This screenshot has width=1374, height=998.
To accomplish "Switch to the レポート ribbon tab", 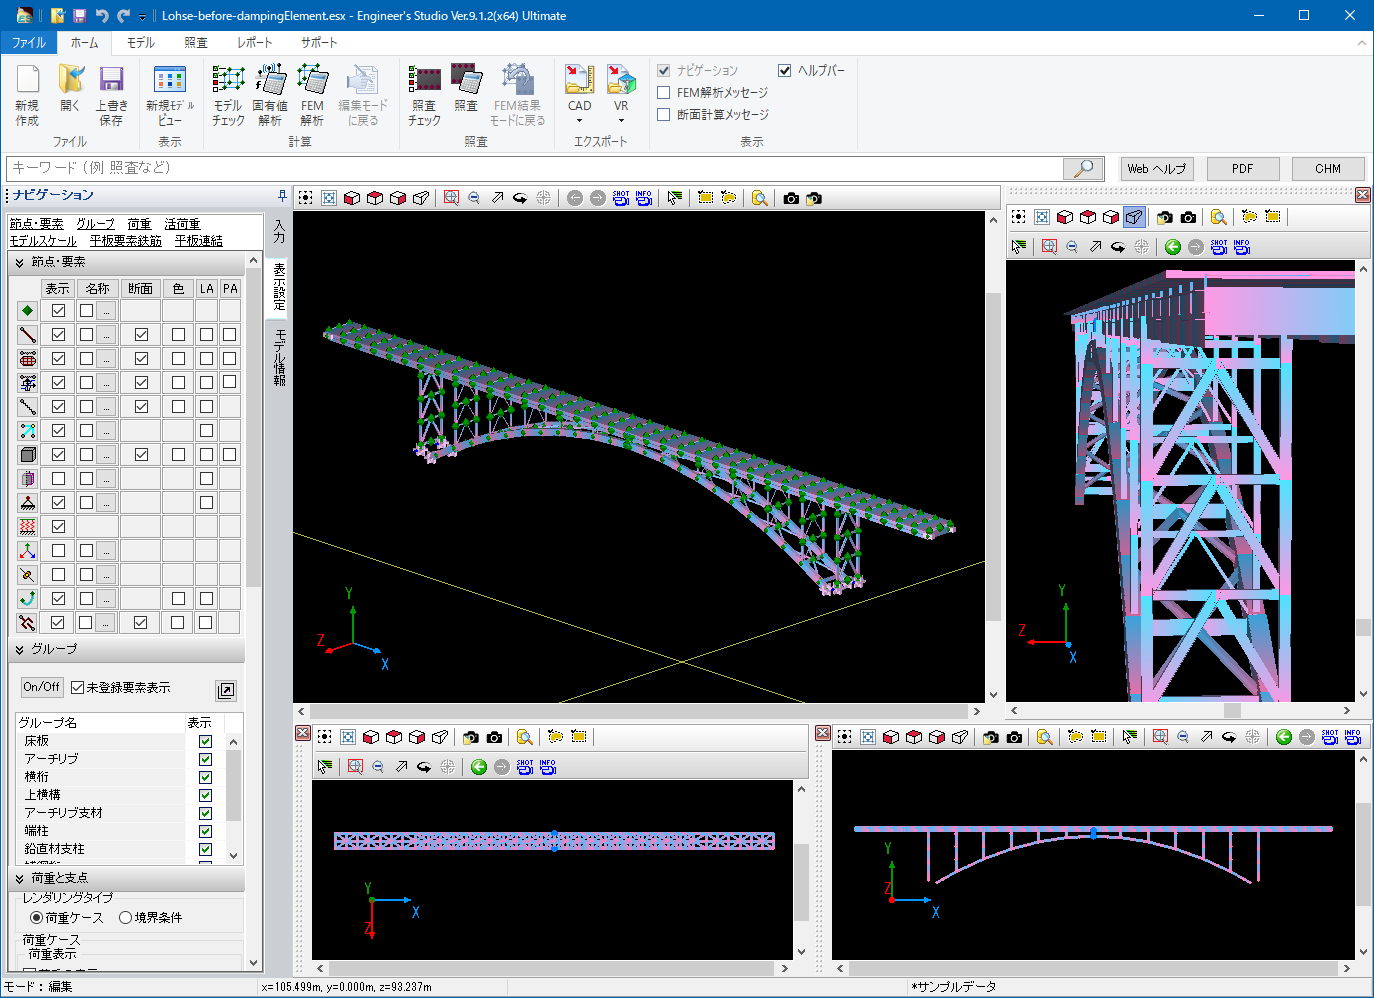I will 254,43.
